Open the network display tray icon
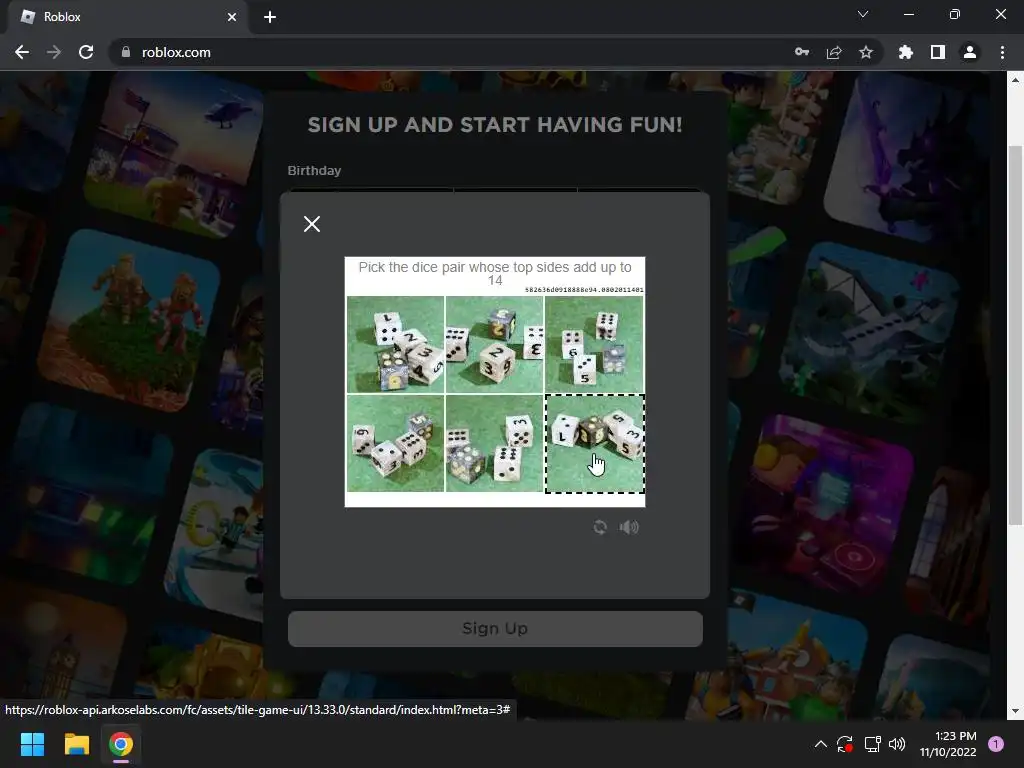This screenshot has width=1024, height=768. [872, 744]
